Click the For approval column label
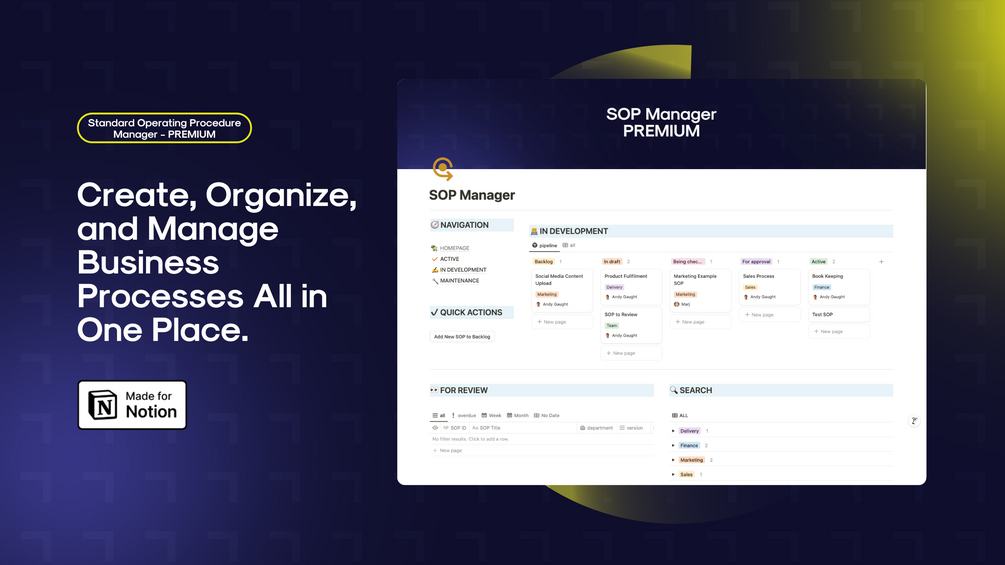 click(756, 261)
